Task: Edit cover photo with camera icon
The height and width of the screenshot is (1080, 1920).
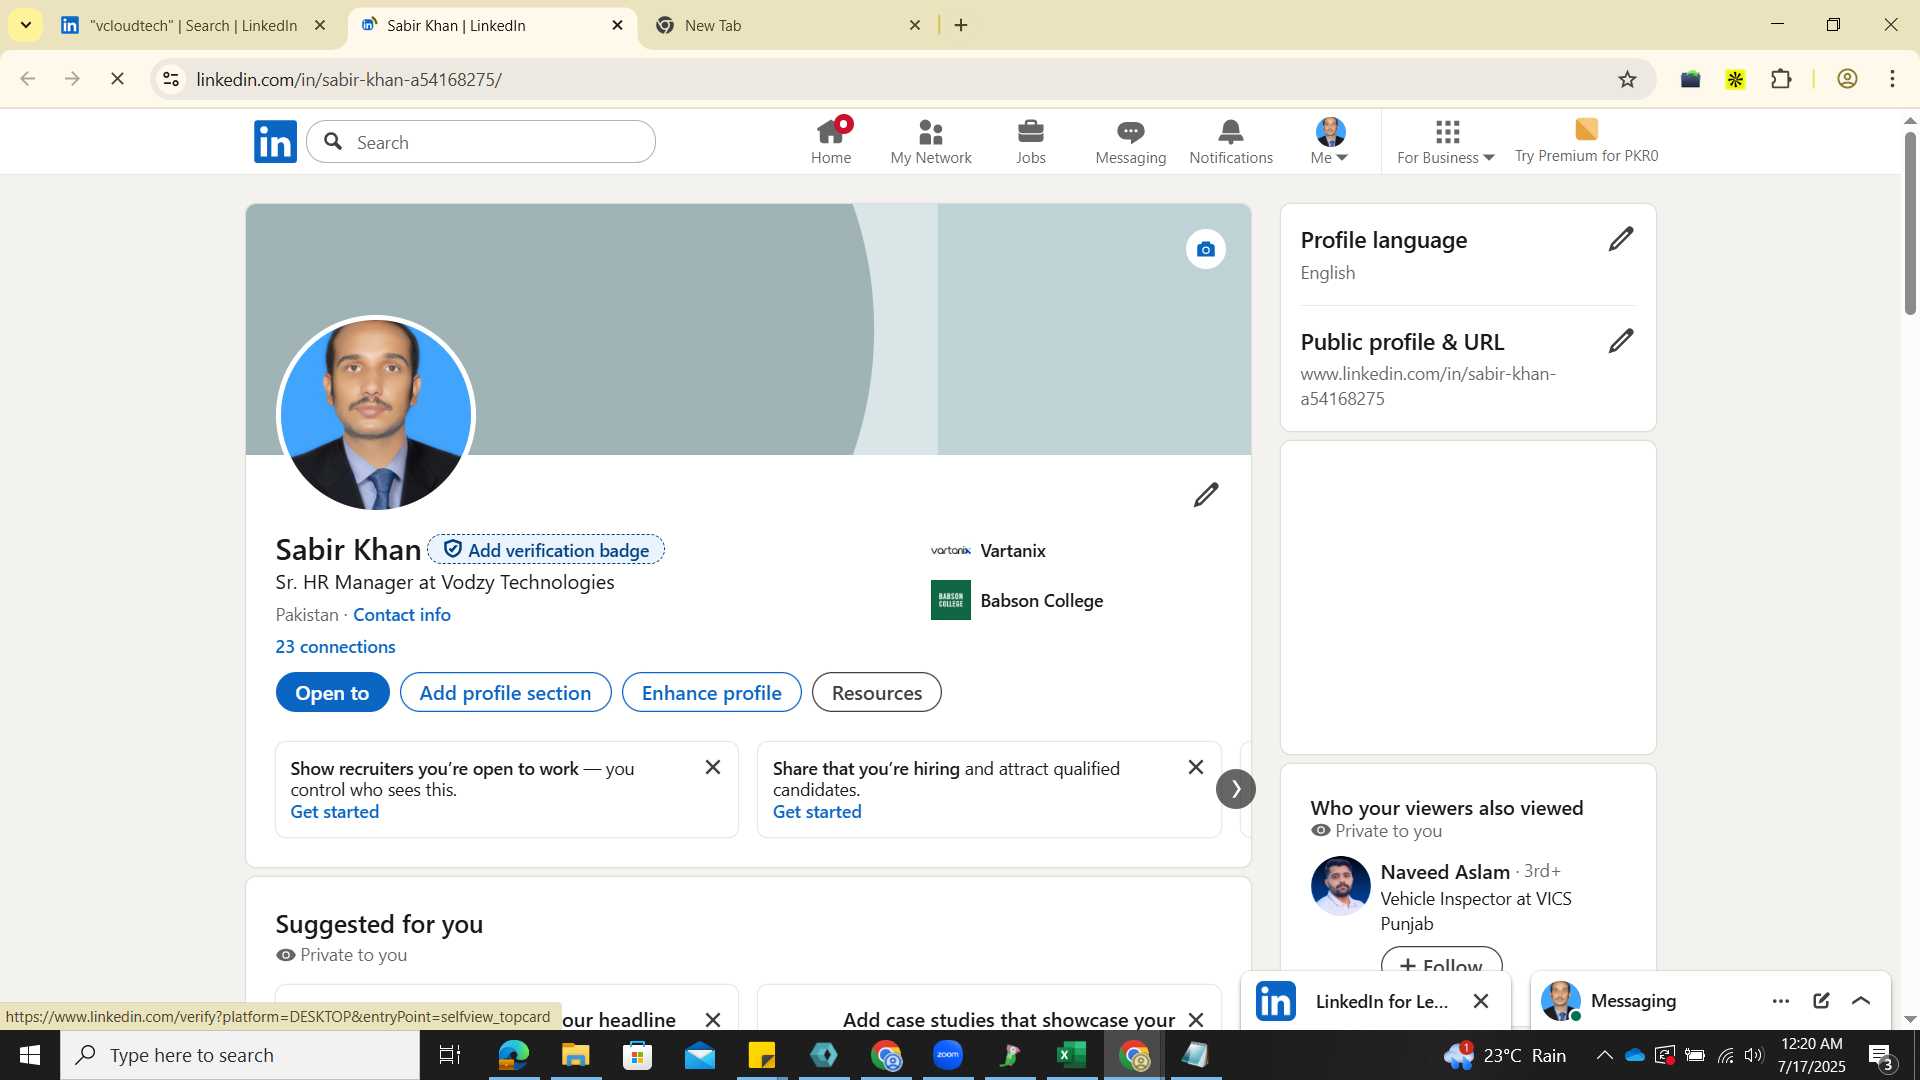Action: pos(1206,249)
